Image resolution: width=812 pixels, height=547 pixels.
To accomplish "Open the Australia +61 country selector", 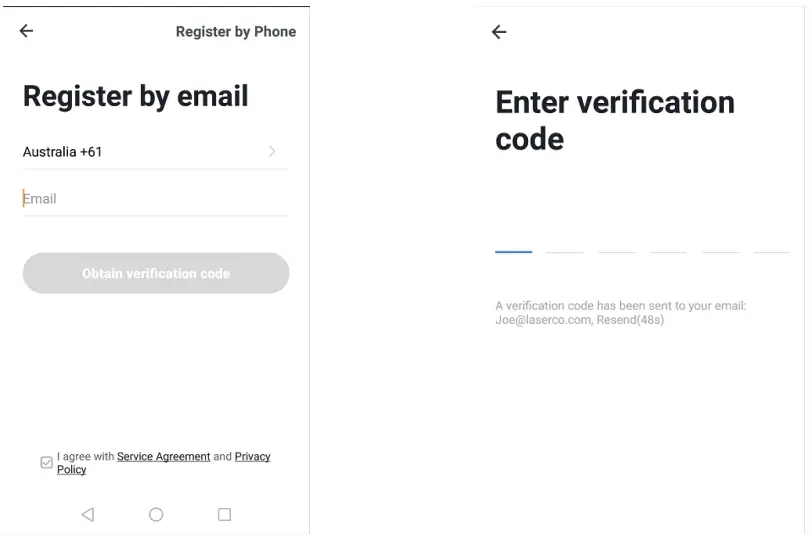I will pyautogui.click(x=63, y=152).
